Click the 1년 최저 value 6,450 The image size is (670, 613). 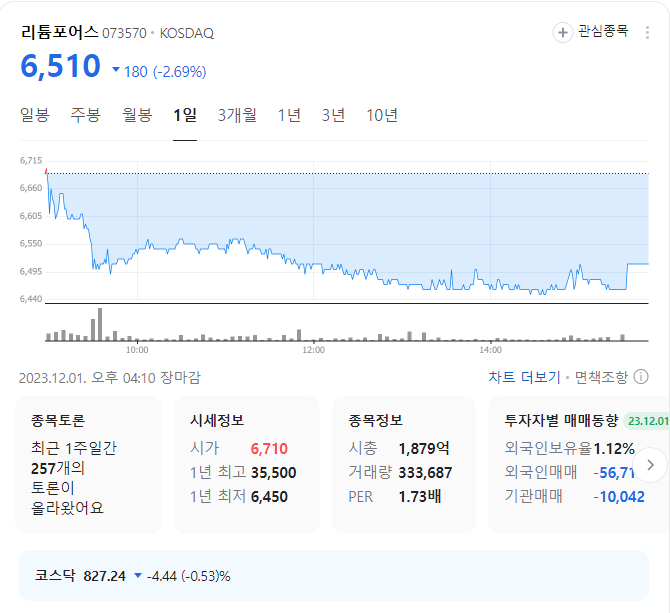(x=269, y=496)
